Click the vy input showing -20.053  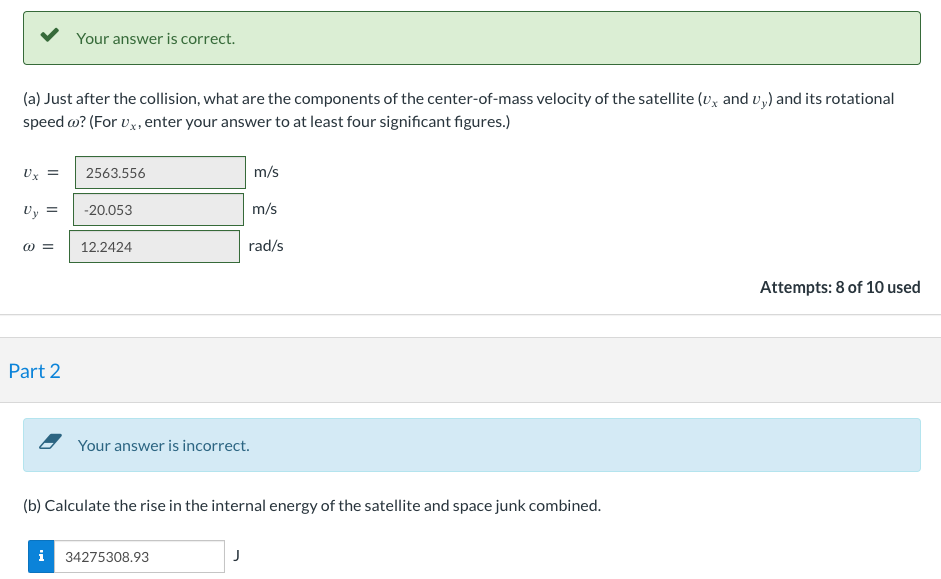click(159, 210)
